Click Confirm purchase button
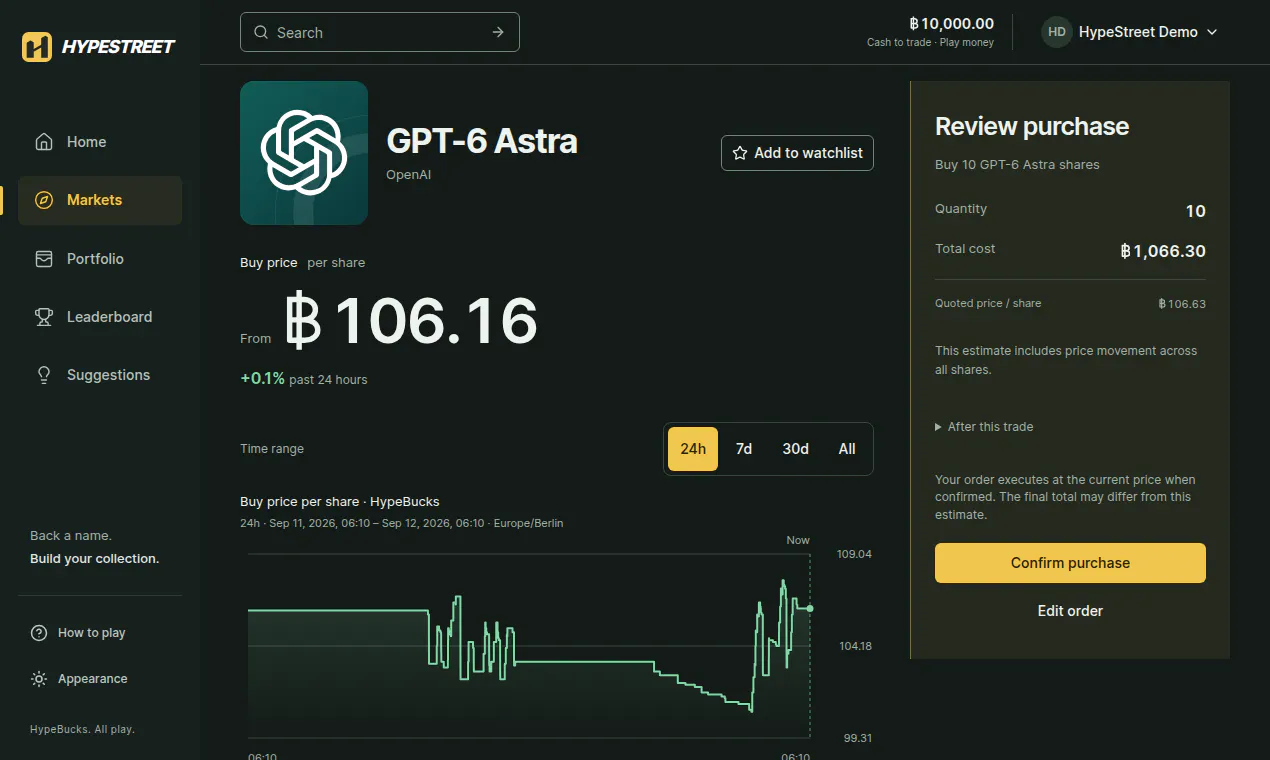This screenshot has height=760, width=1270. [1070, 563]
